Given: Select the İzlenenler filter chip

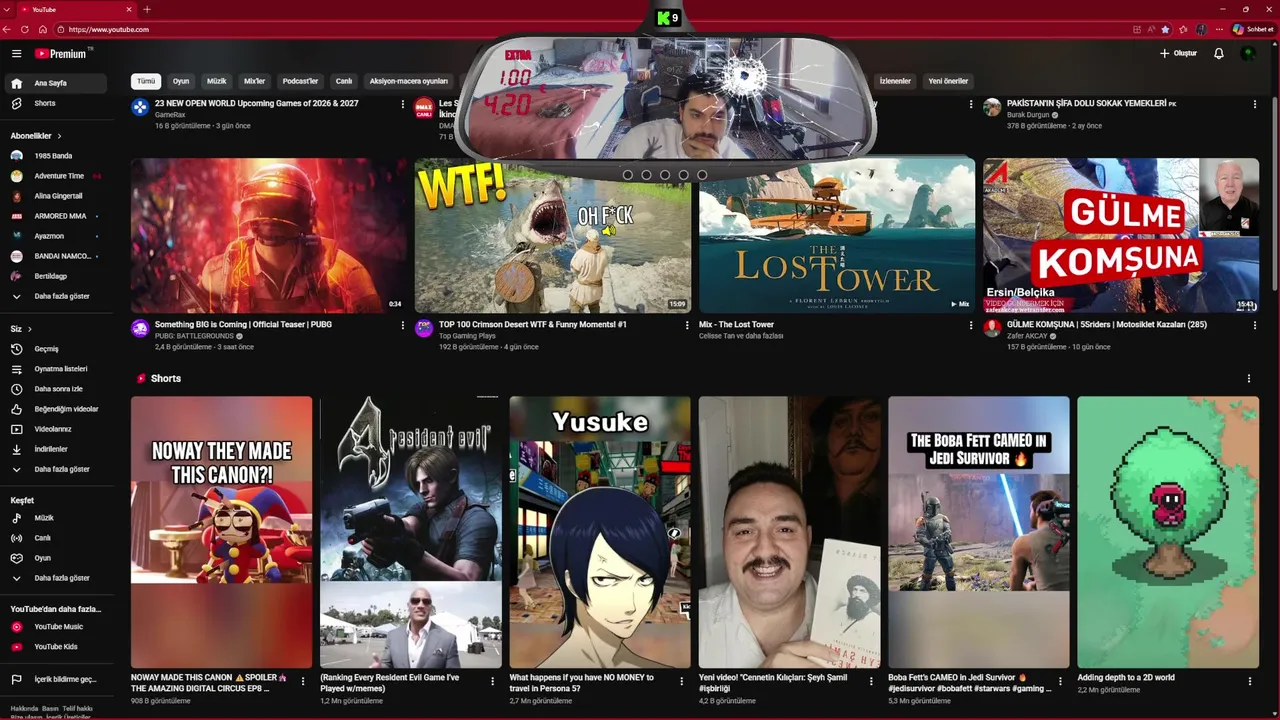Looking at the screenshot, I should (895, 81).
